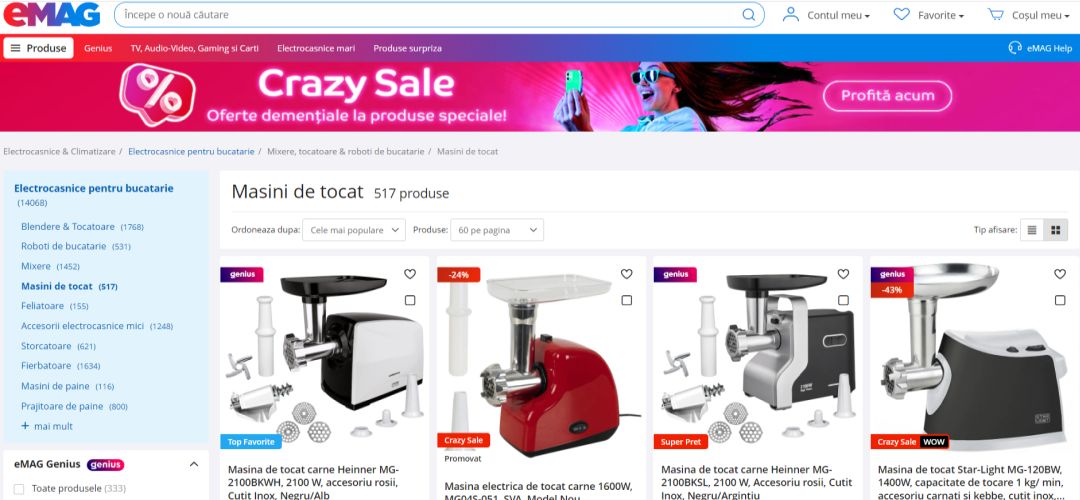
Task: Select the grid view display icon
Action: [1055, 230]
